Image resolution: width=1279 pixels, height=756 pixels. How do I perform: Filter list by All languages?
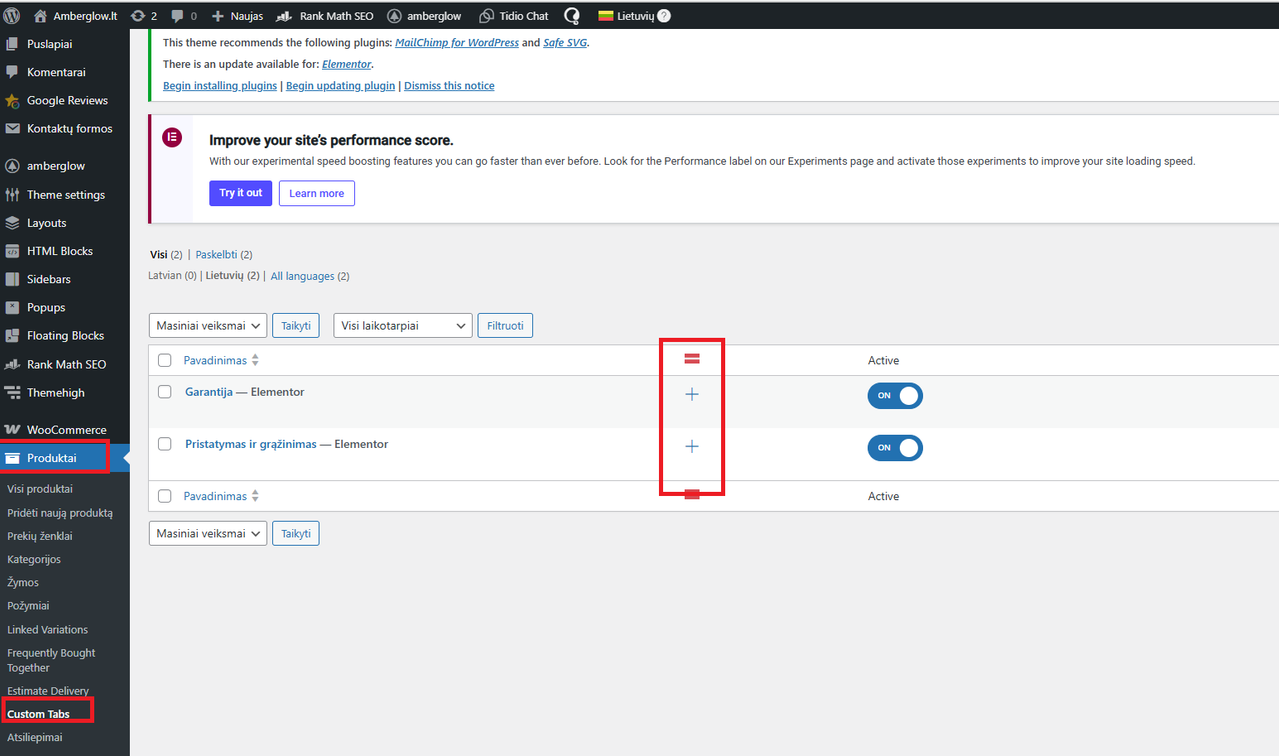click(x=302, y=276)
